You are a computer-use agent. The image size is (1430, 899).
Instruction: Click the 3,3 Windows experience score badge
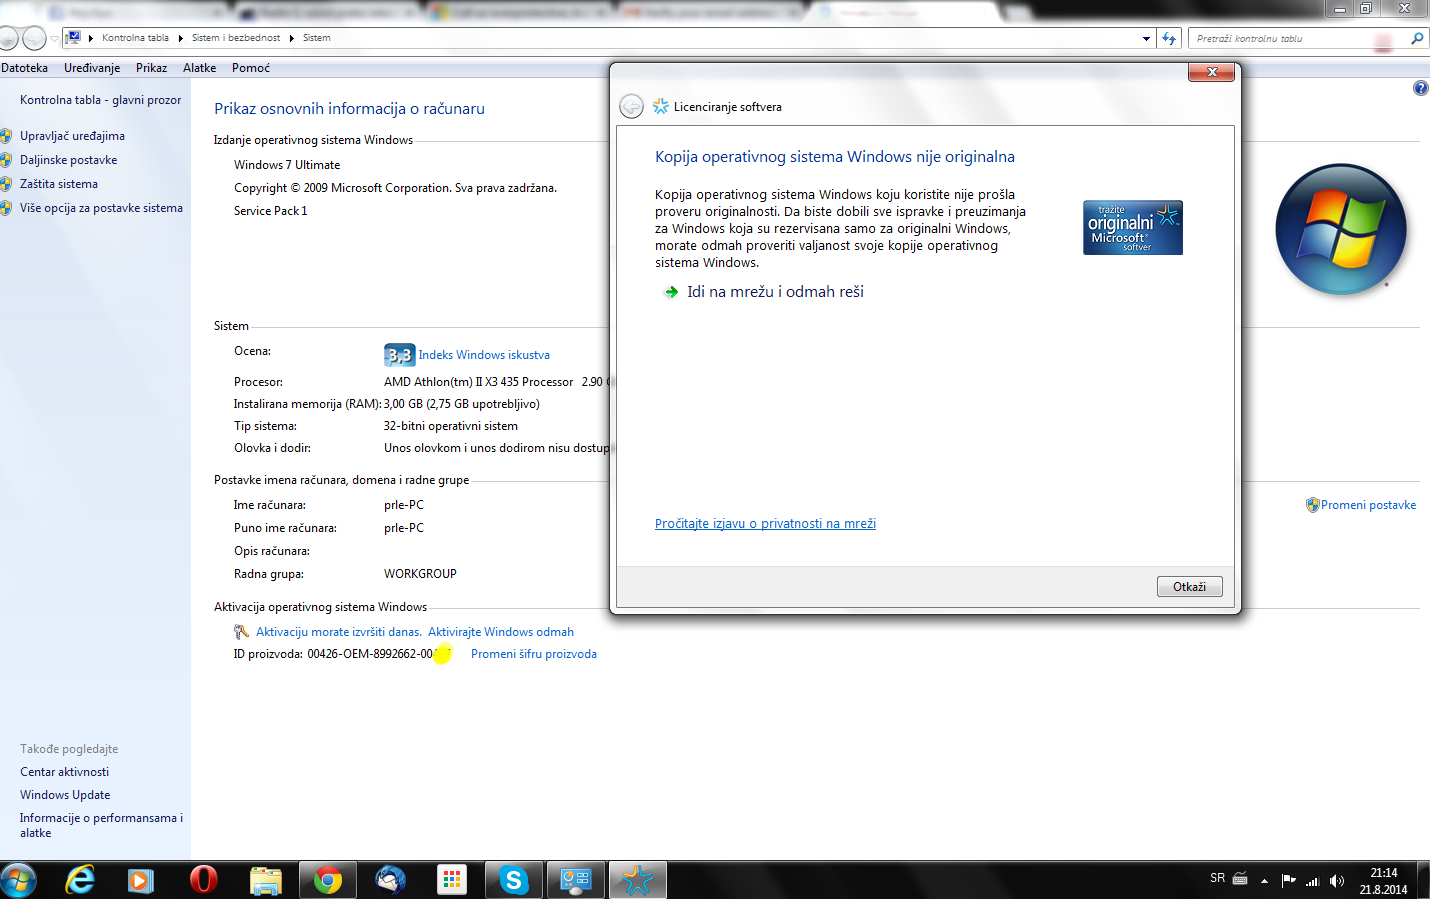coord(399,354)
